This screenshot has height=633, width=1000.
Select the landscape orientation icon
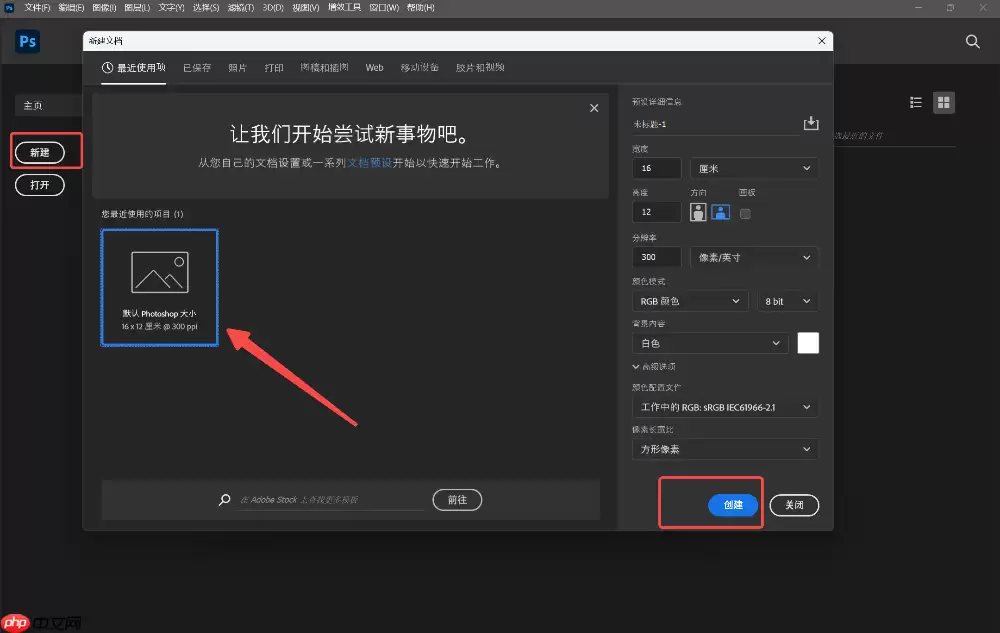pyautogui.click(x=722, y=212)
